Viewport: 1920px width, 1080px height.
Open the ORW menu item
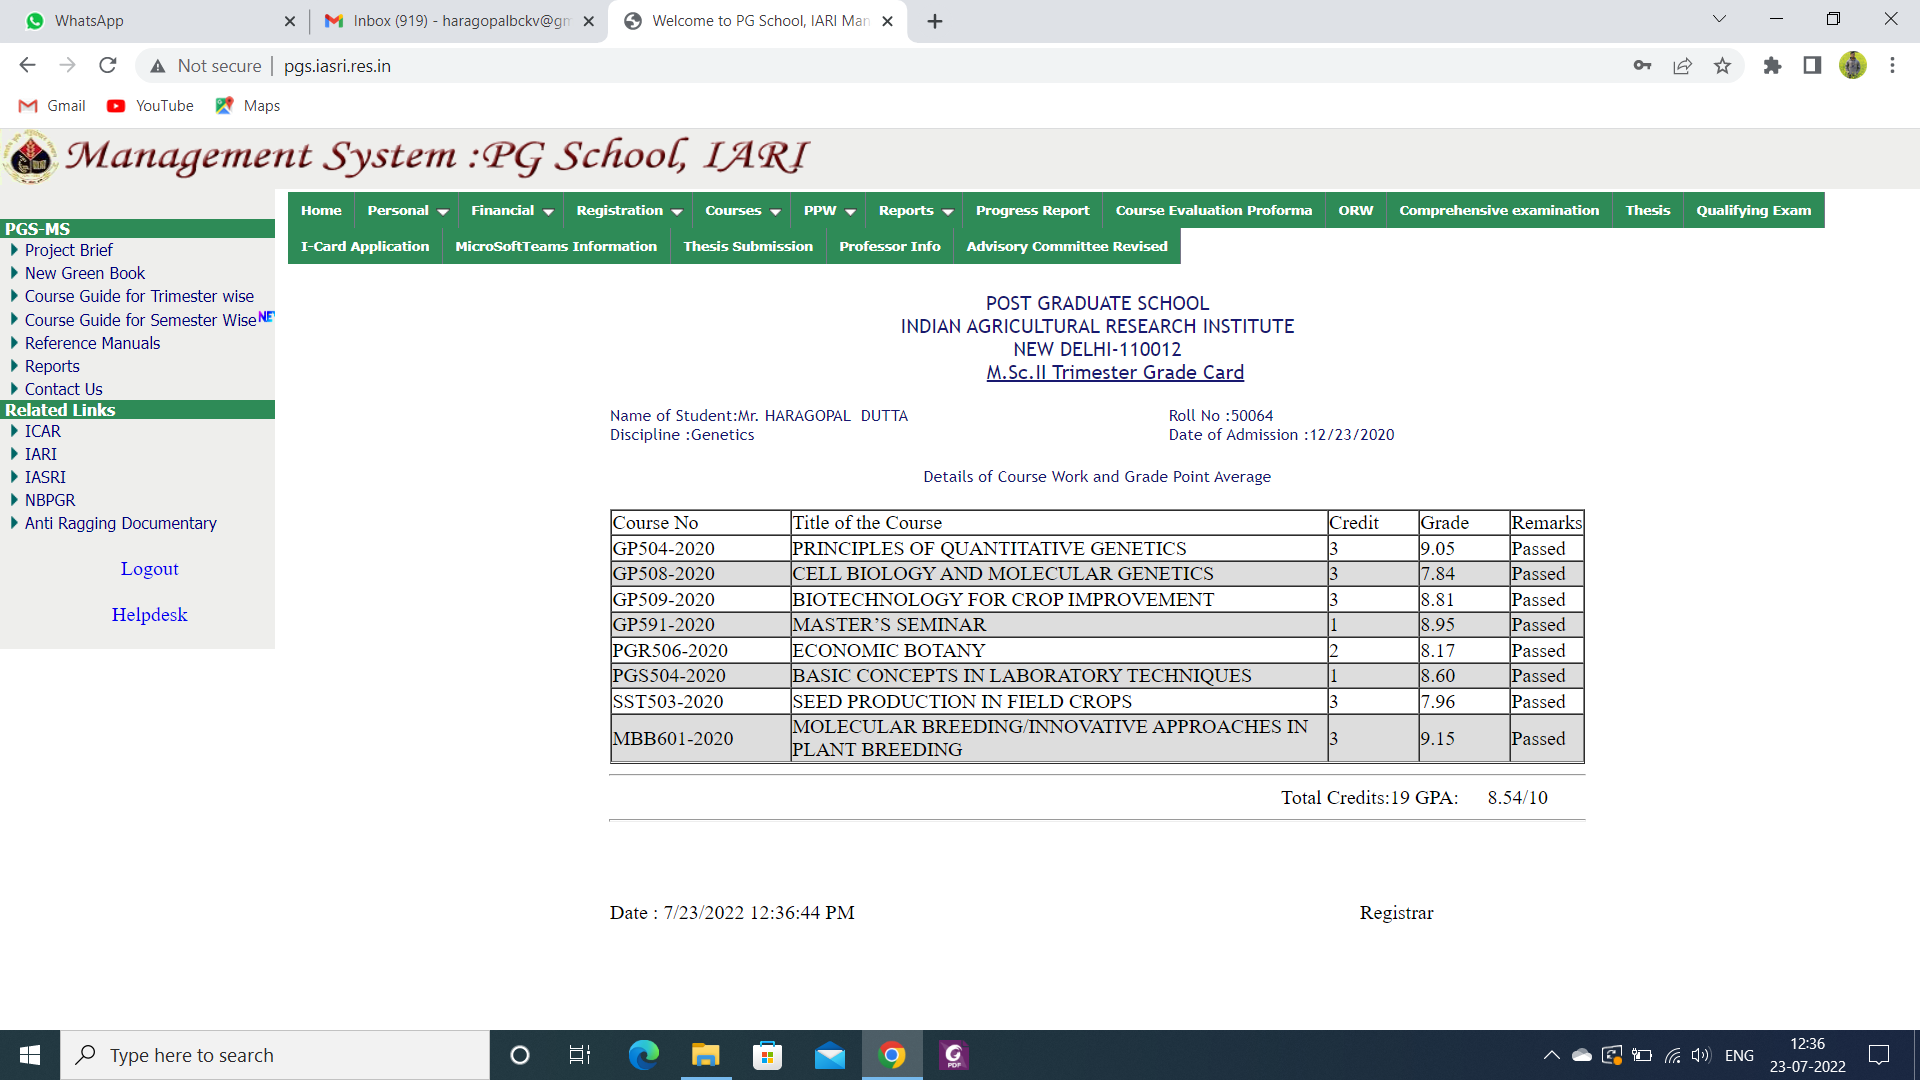point(1355,210)
